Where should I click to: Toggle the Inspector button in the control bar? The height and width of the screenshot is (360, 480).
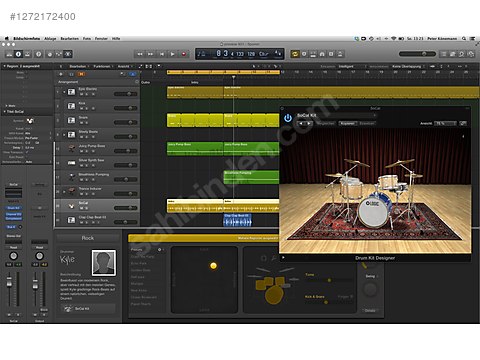pos(18,54)
